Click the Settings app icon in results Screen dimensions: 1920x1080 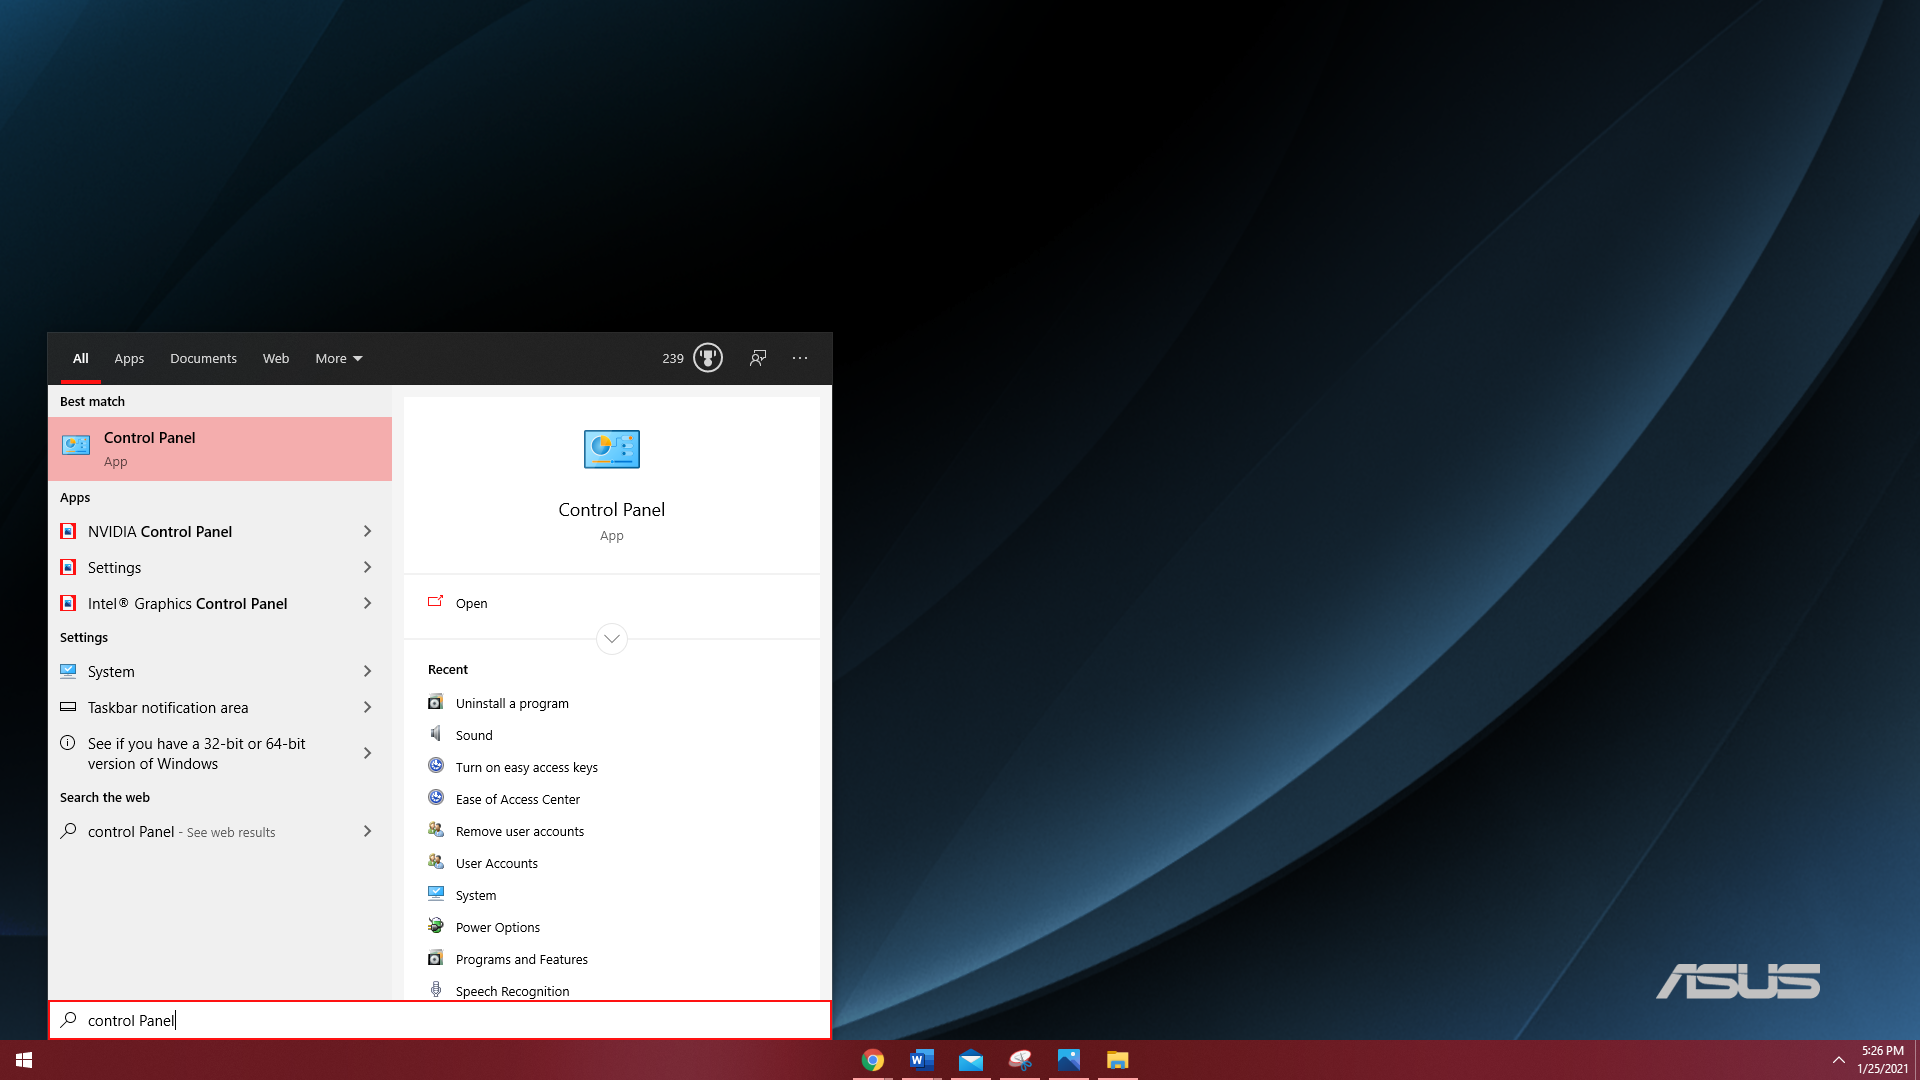68,567
